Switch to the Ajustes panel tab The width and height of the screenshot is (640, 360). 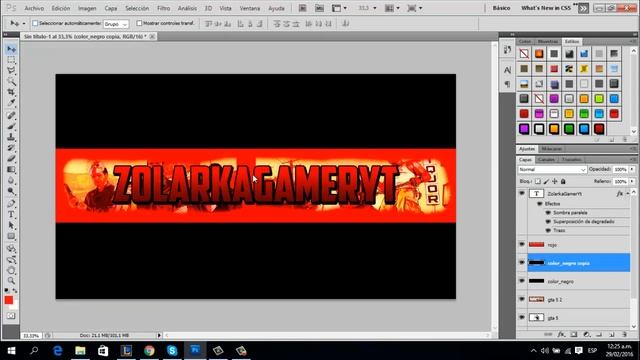pos(527,149)
